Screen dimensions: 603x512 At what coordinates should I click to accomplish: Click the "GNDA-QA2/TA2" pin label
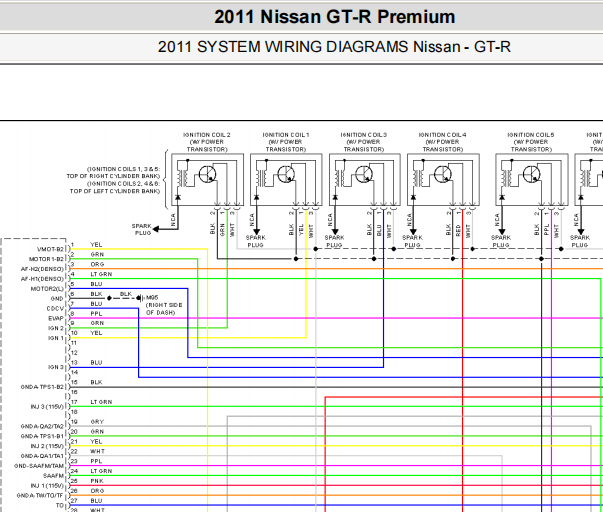[42, 427]
